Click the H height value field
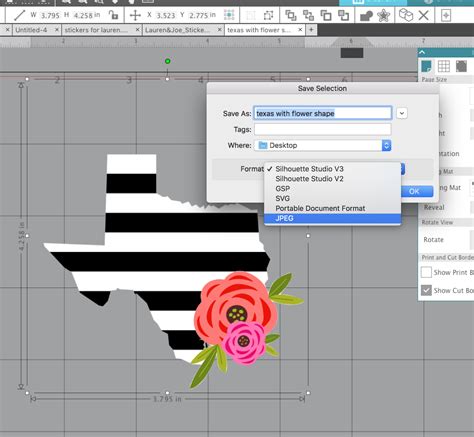 (83, 15)
